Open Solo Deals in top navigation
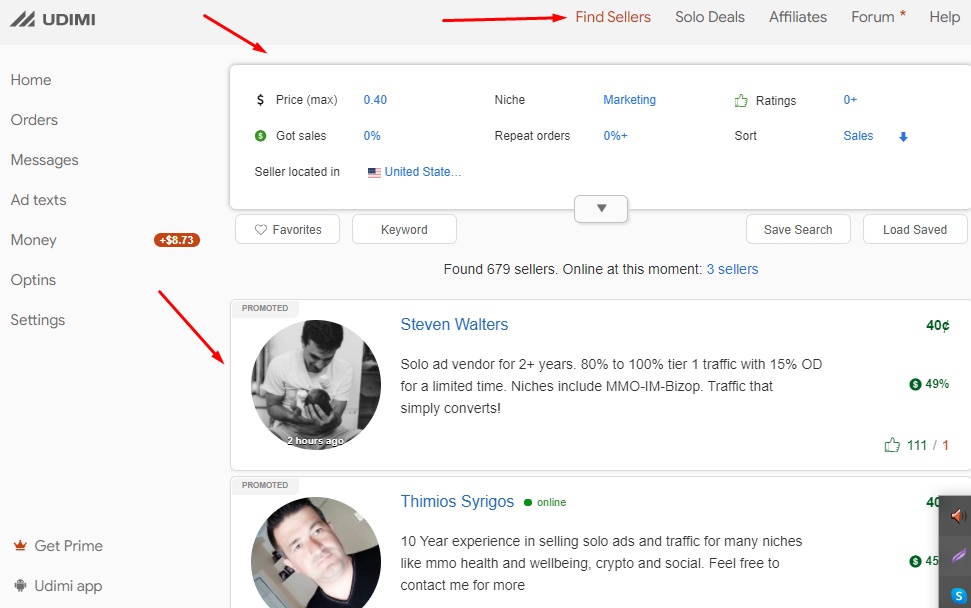Image resolution: width=971 pixels, height=608 pixels. click(x=710, y=17)
